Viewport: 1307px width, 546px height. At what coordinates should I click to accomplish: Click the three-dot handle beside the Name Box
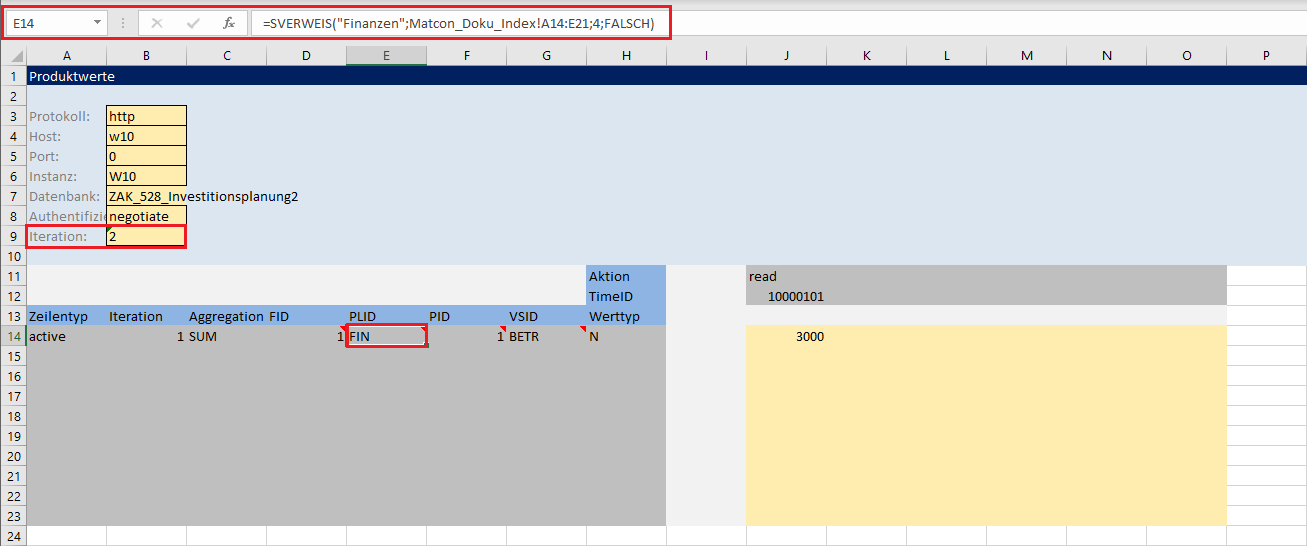(x=123, y=23)
